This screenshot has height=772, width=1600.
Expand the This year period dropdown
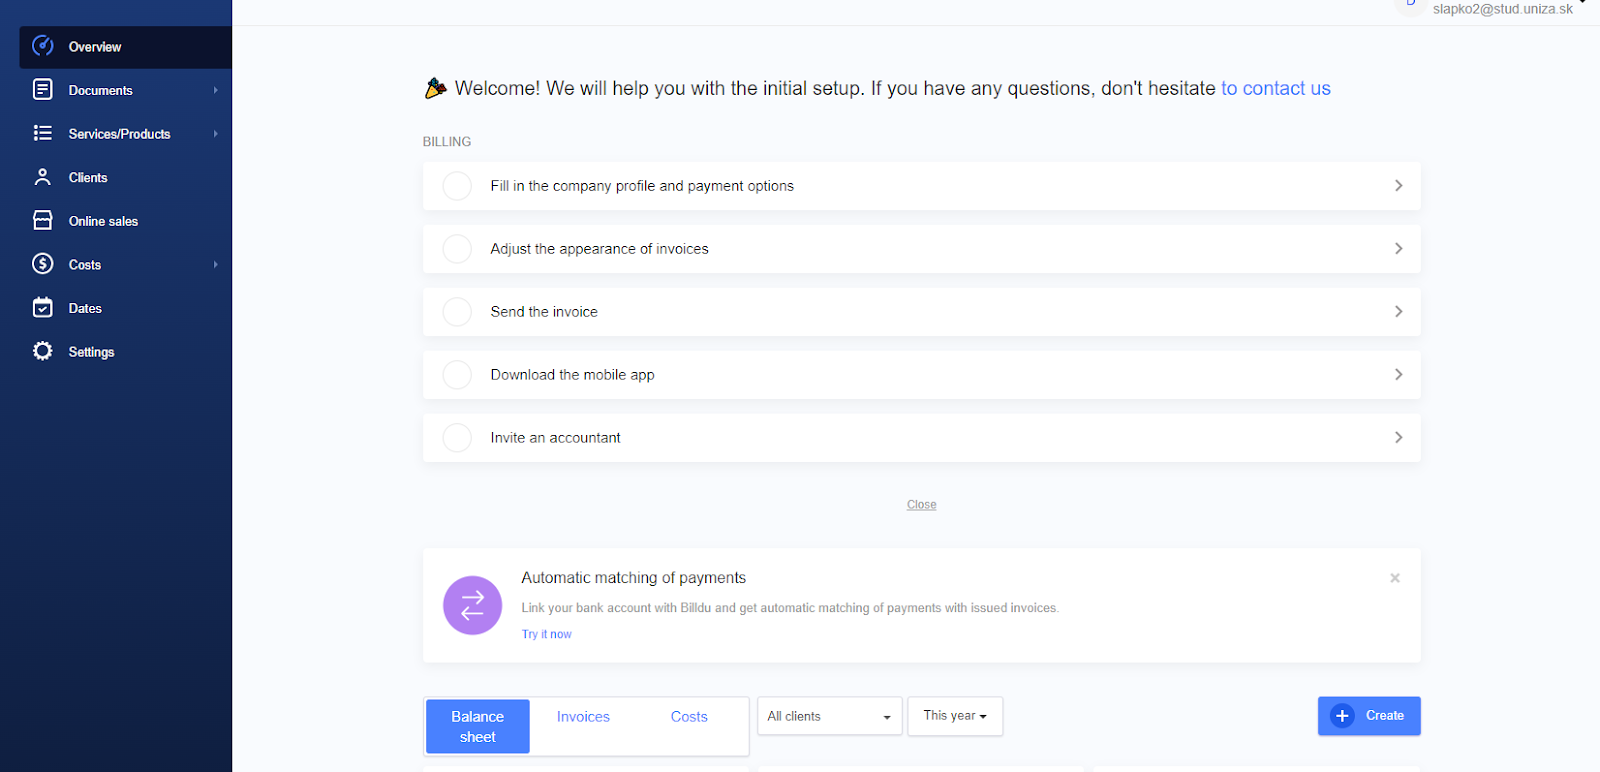[955, 716]
